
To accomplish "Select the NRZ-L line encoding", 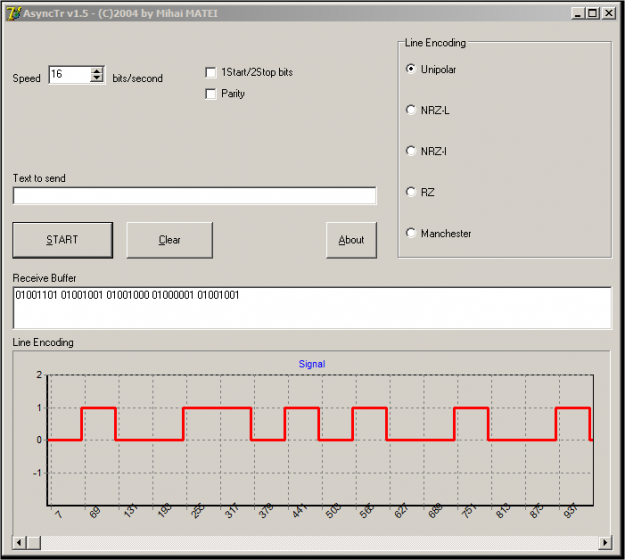I will (411, 110).
